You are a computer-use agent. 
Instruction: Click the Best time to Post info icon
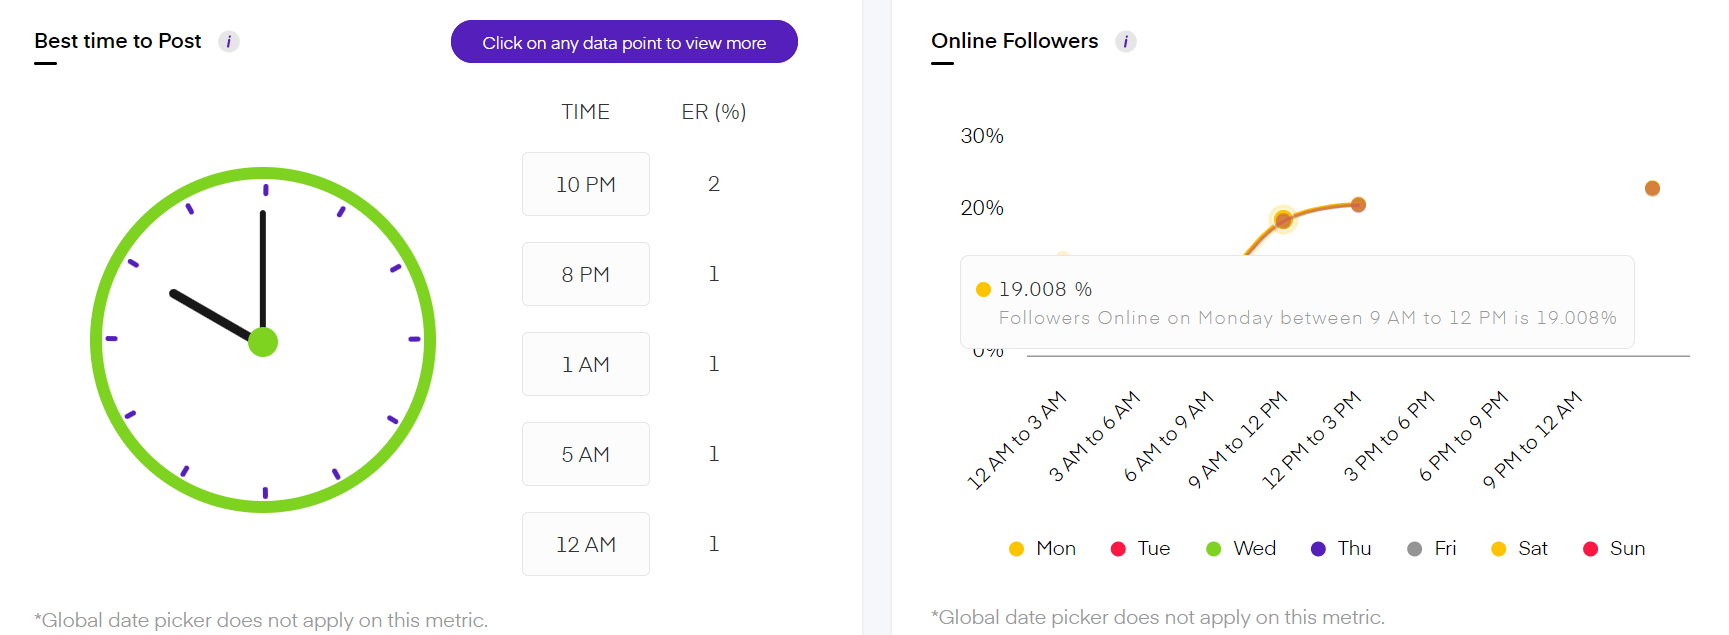(229, 42)
